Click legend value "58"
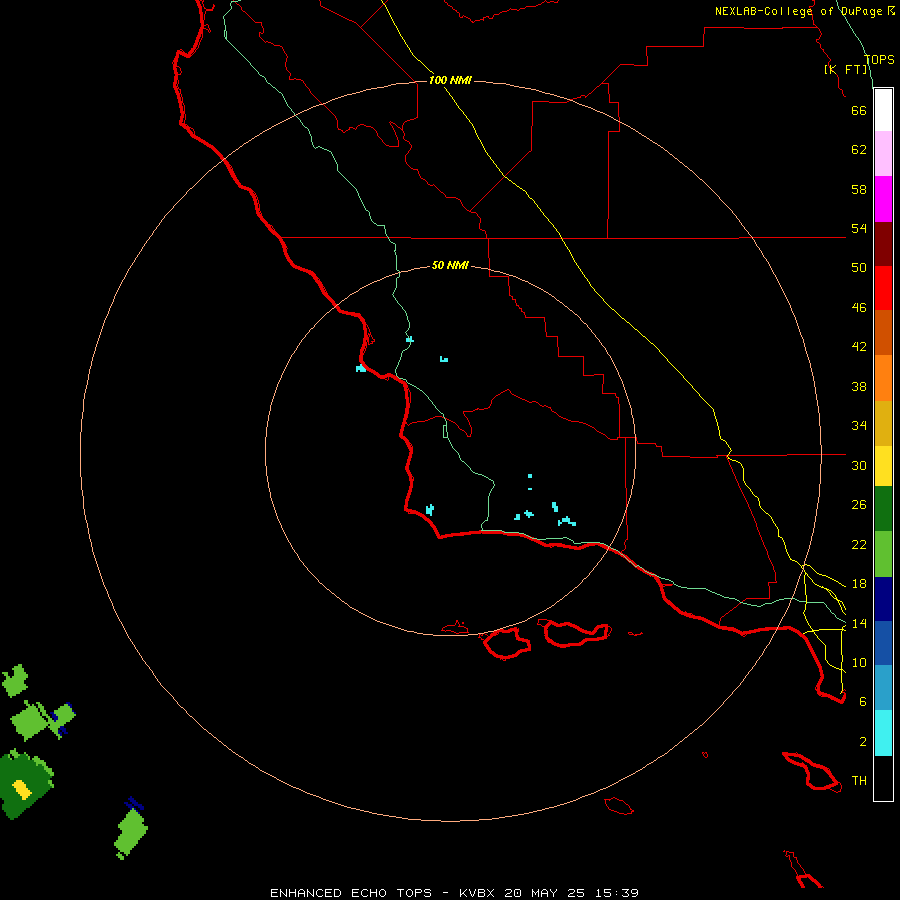This screenshot has height=900, width=900. point(859,189)
